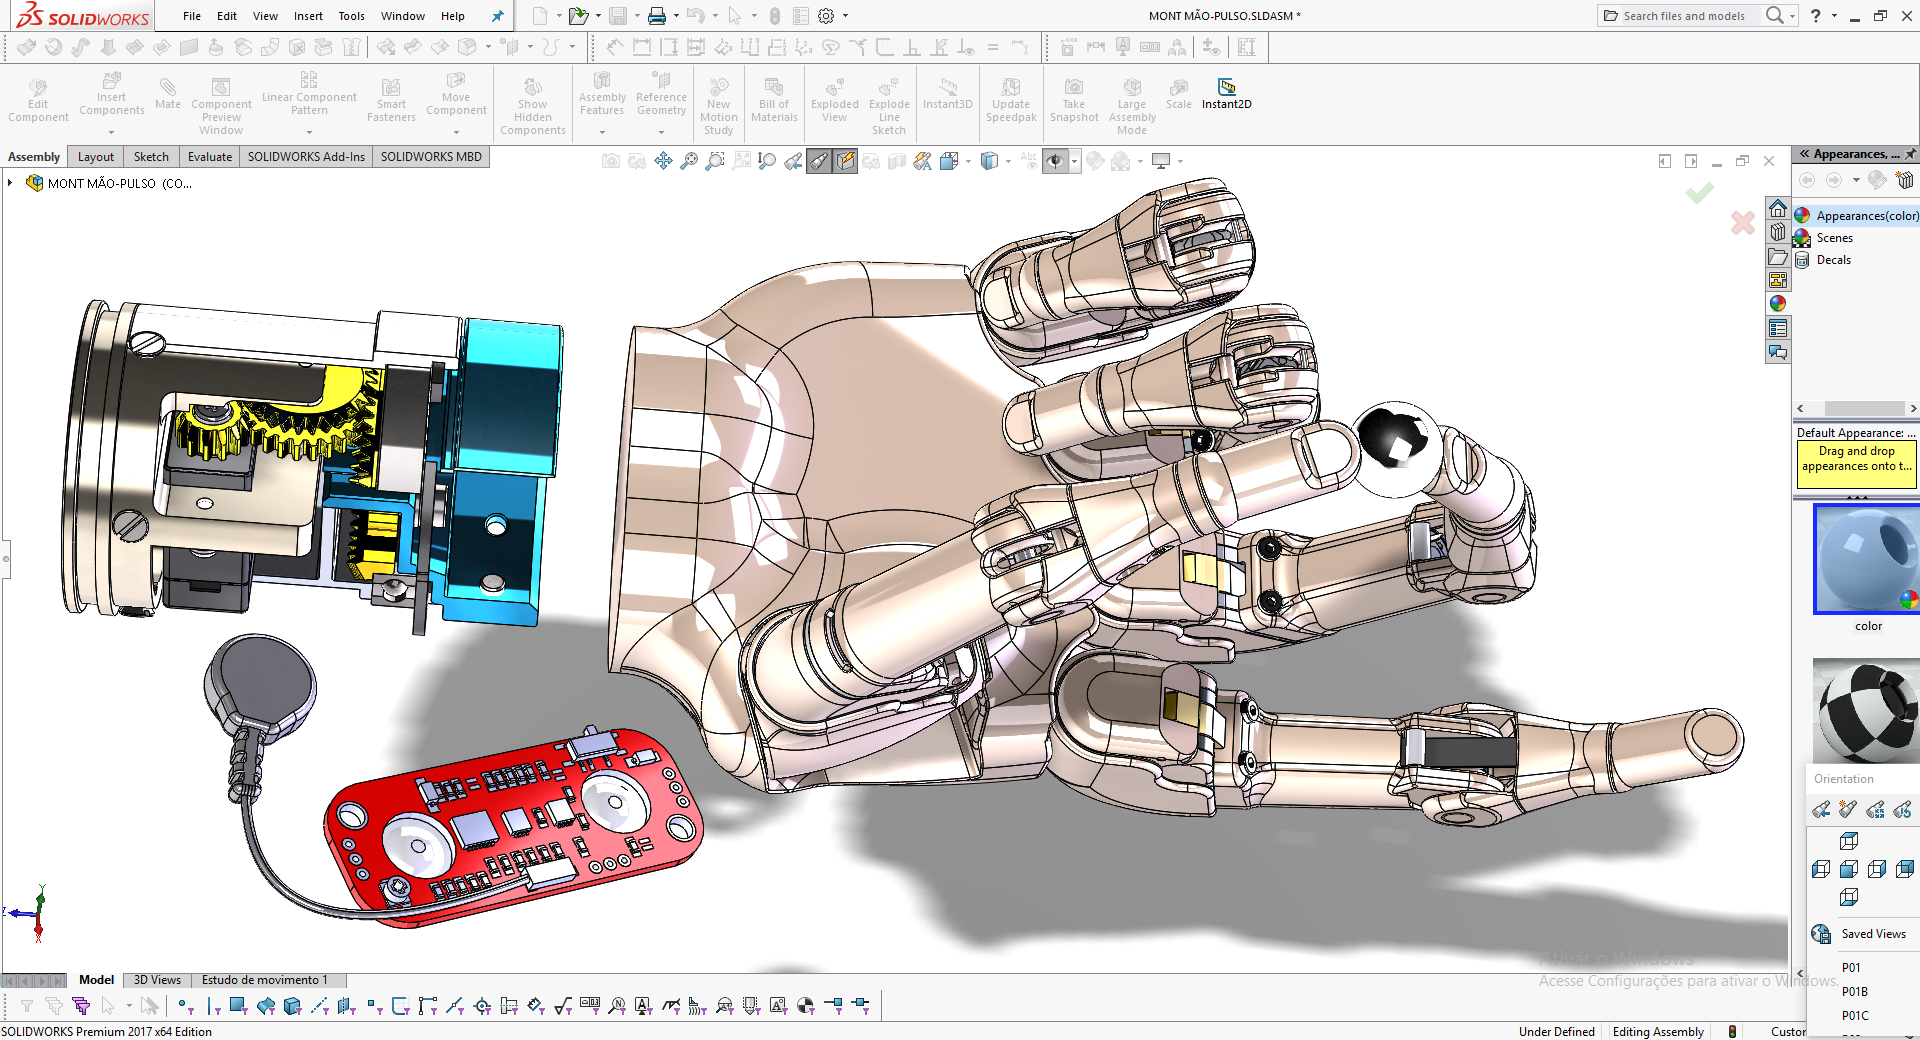The image size is (1920, 1040).
Task: Switch to the Estudo de movimento 1 tab
Action: click(268, 980)
